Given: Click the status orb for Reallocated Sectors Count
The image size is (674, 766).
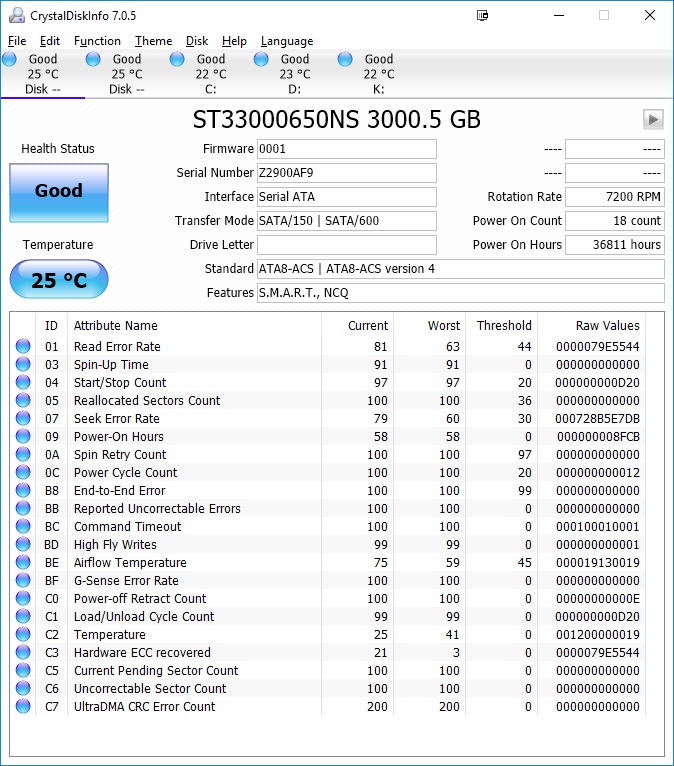Looking at the screenshot, I should point(23,401).
